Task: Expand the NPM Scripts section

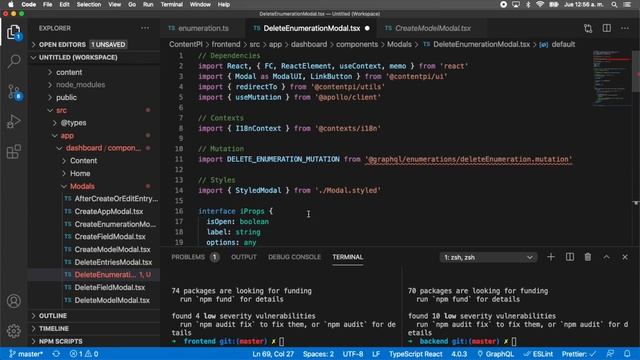Action: click(60, 341)
